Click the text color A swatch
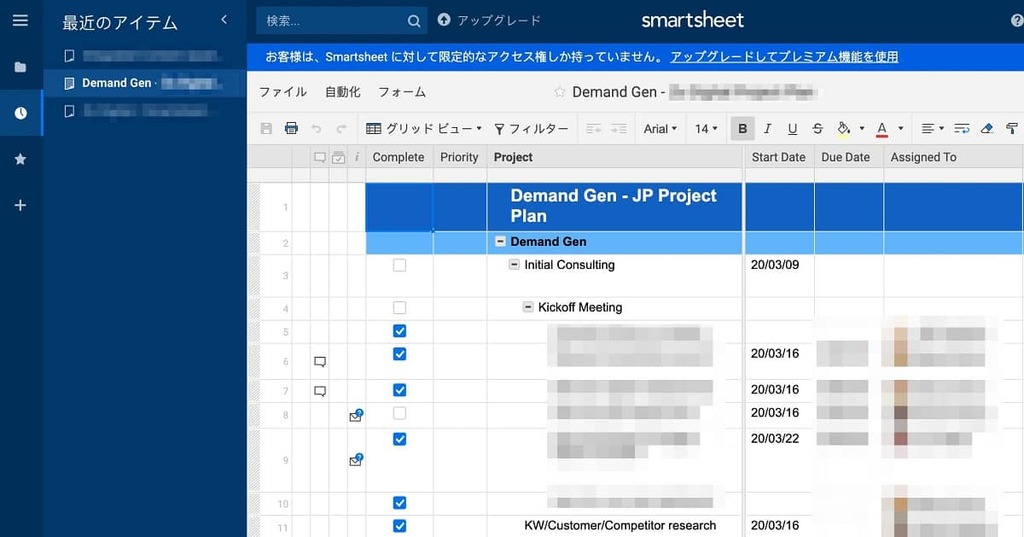This screenshot has width=1024, height=537. click(882, 129)
